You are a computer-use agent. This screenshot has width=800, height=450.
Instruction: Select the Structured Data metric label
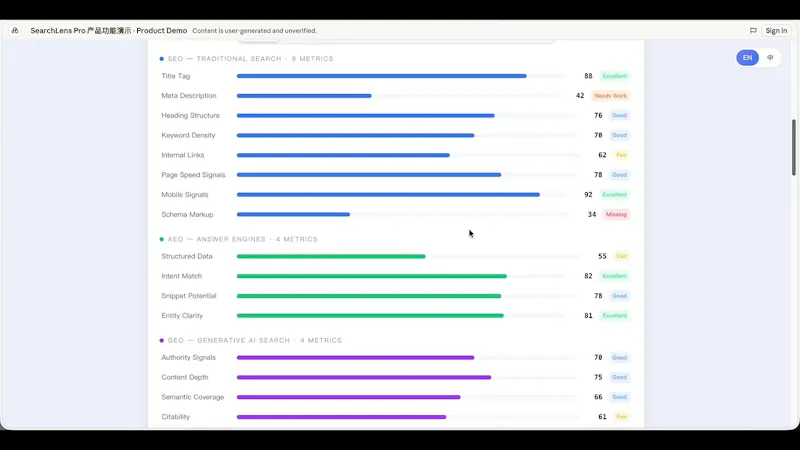(x=187, y=257)
